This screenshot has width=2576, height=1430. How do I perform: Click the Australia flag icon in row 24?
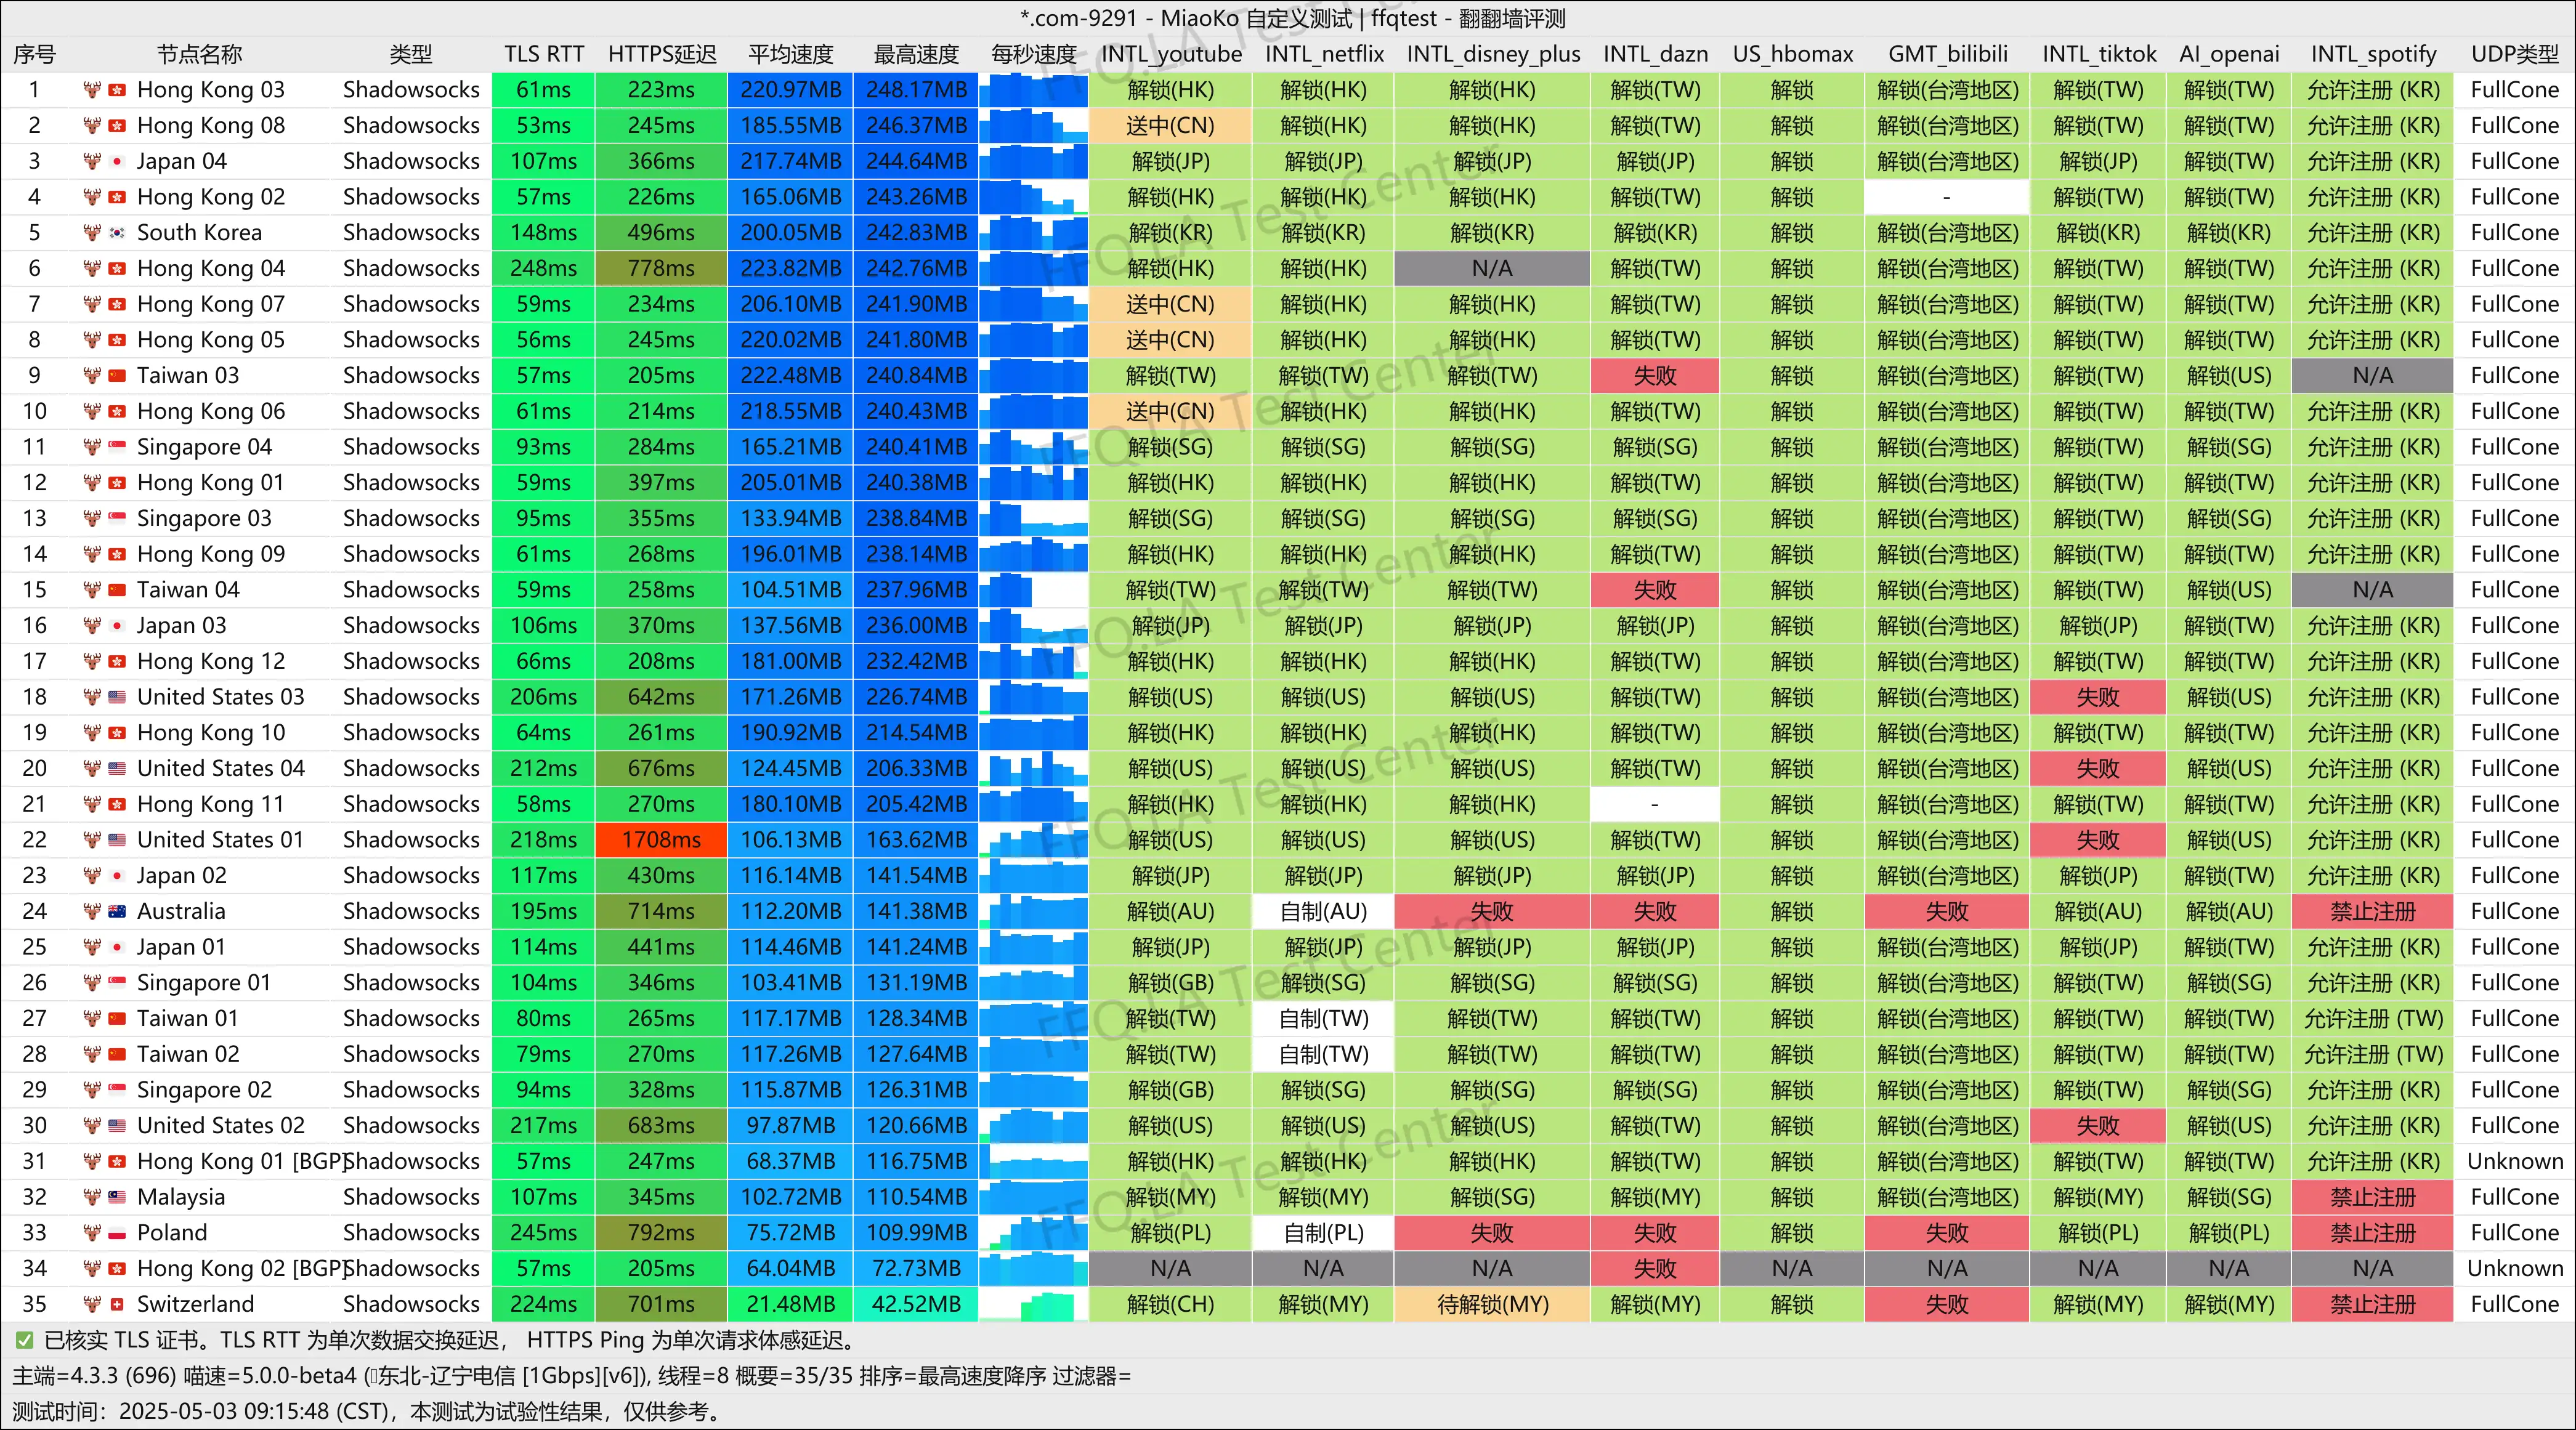click(117, 911)
